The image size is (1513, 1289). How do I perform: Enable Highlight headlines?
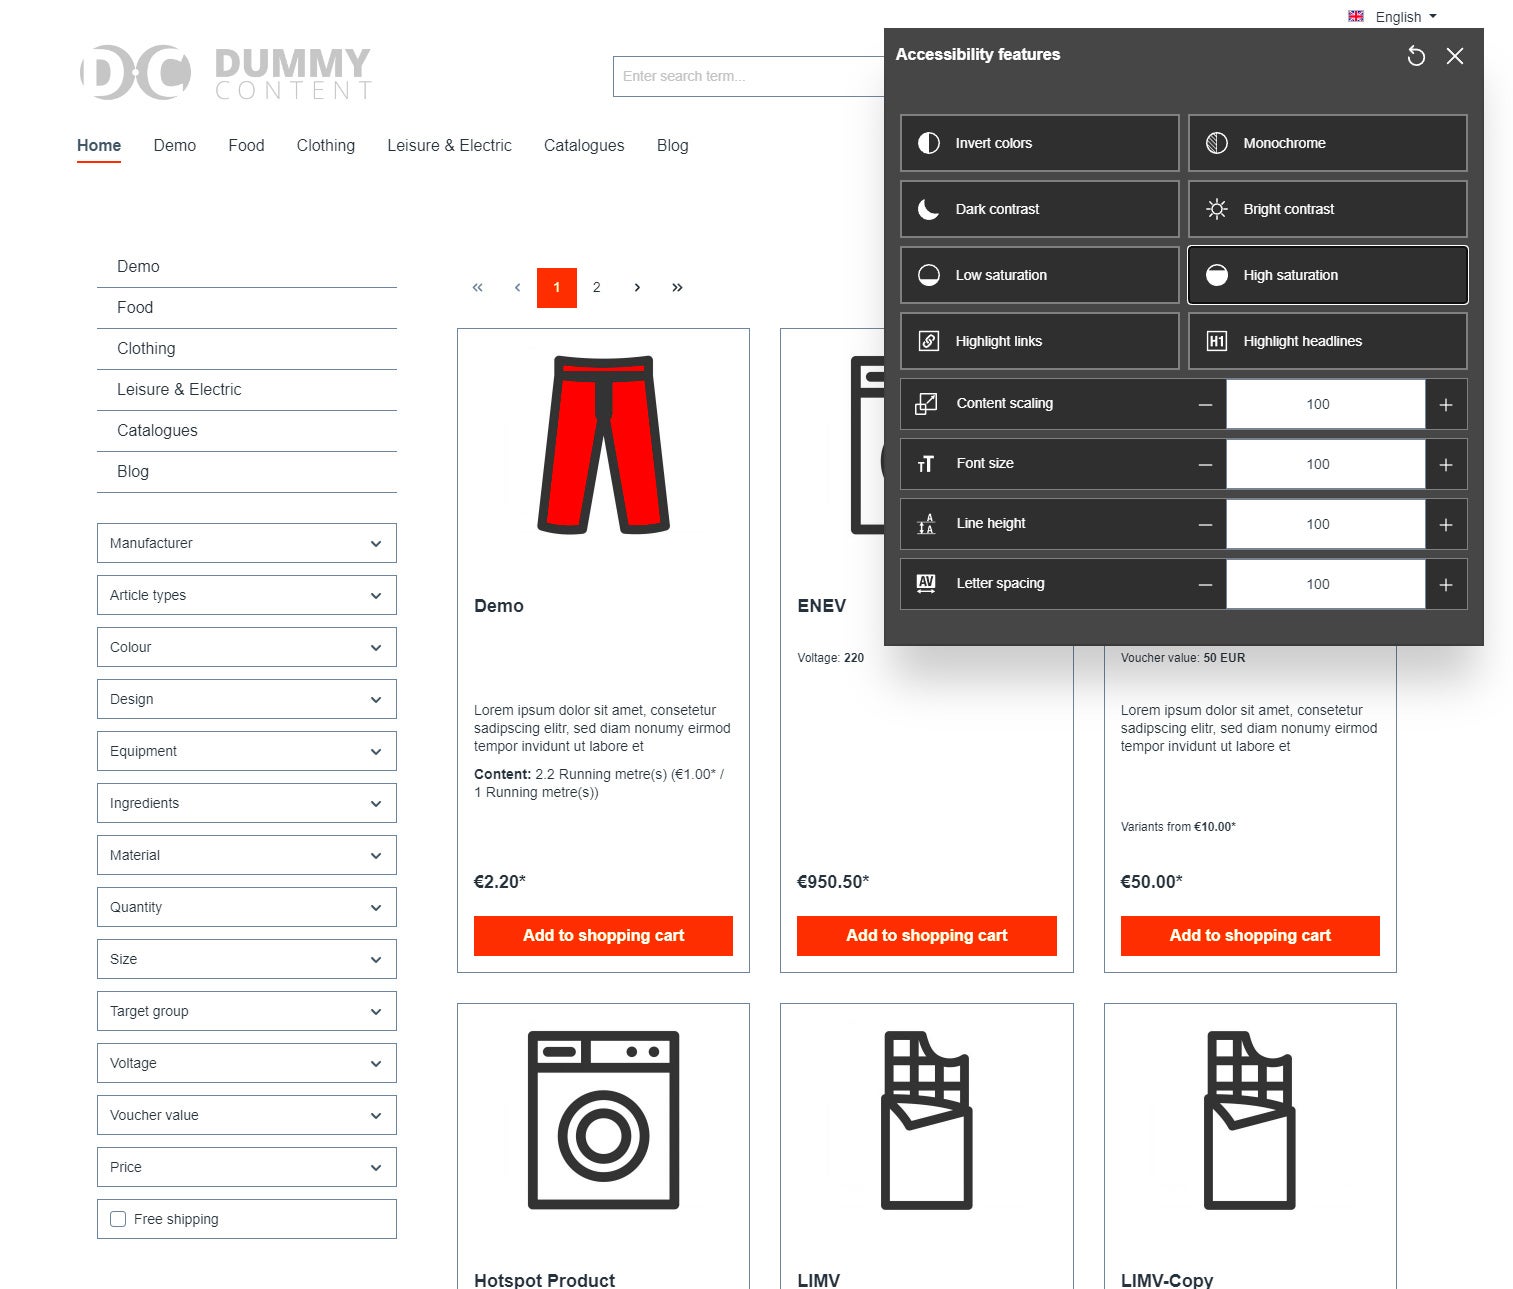[1328, 341]
